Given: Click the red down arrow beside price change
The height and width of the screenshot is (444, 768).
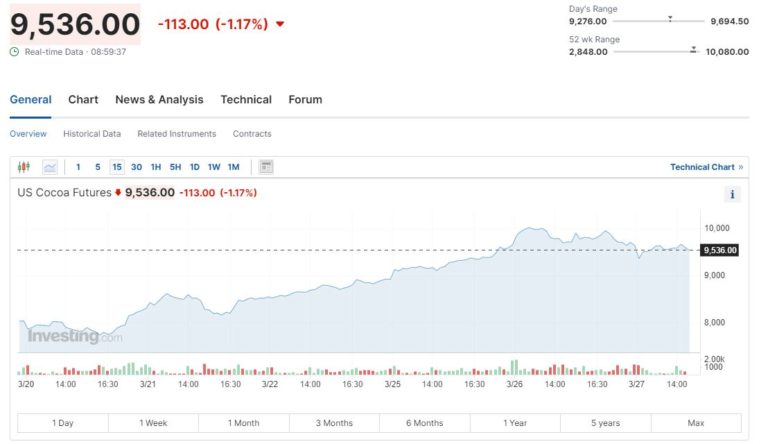Looking at the screenshot, I should (280, 24).
